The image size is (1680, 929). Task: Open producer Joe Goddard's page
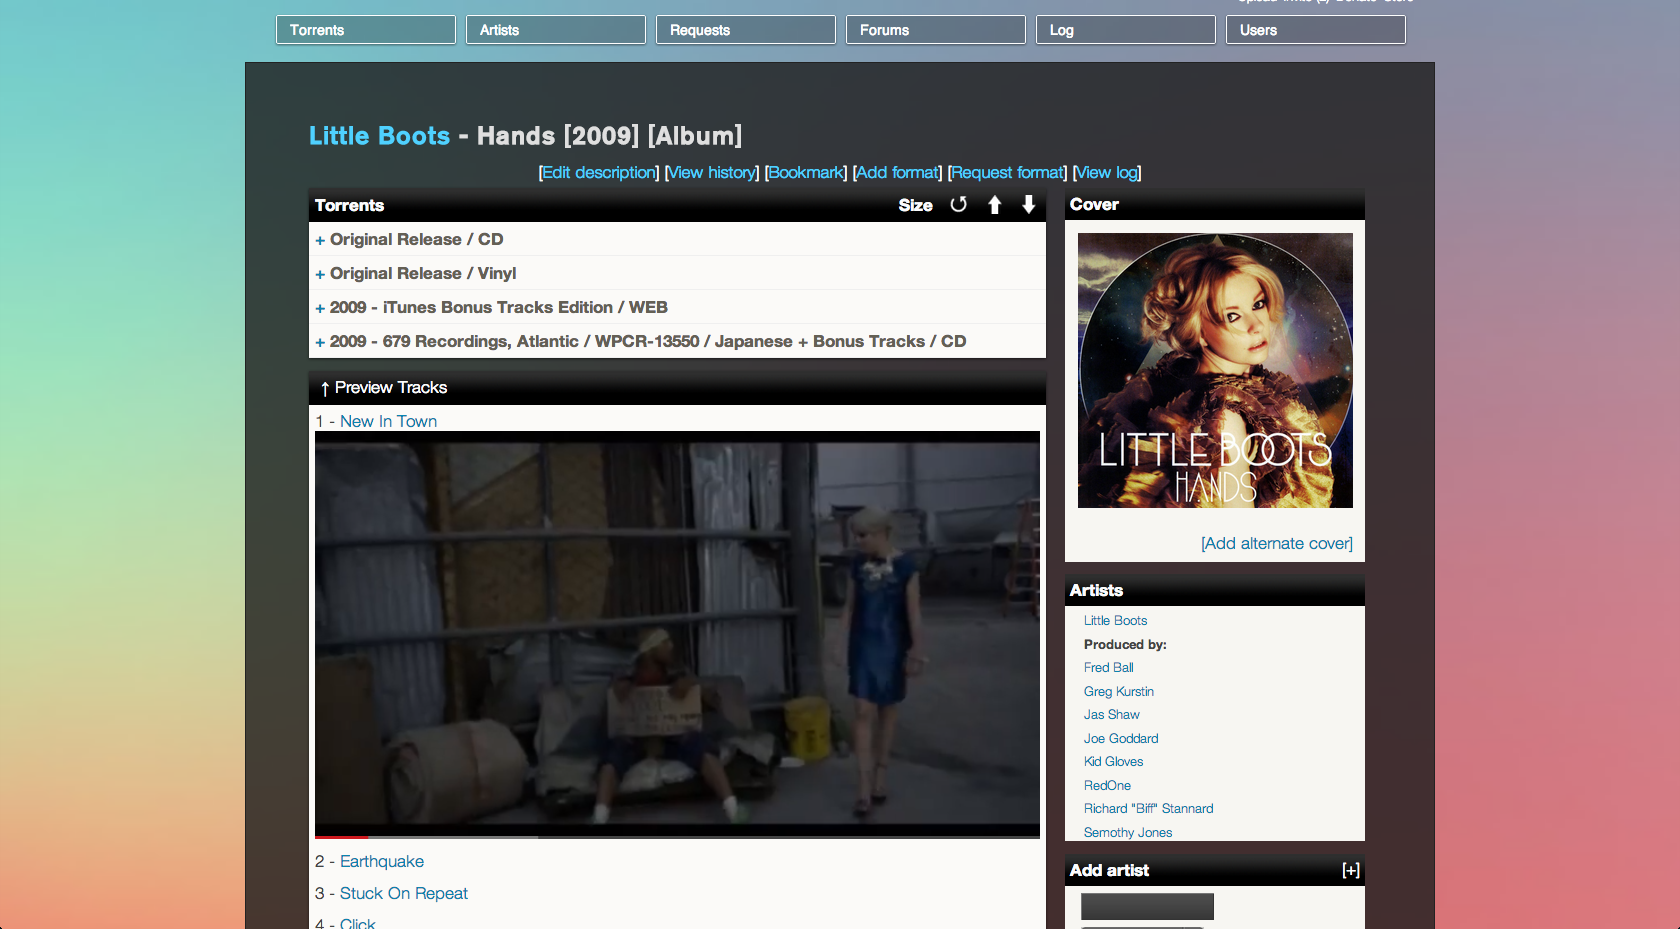pyautogui.click(x=1121, y=739)
